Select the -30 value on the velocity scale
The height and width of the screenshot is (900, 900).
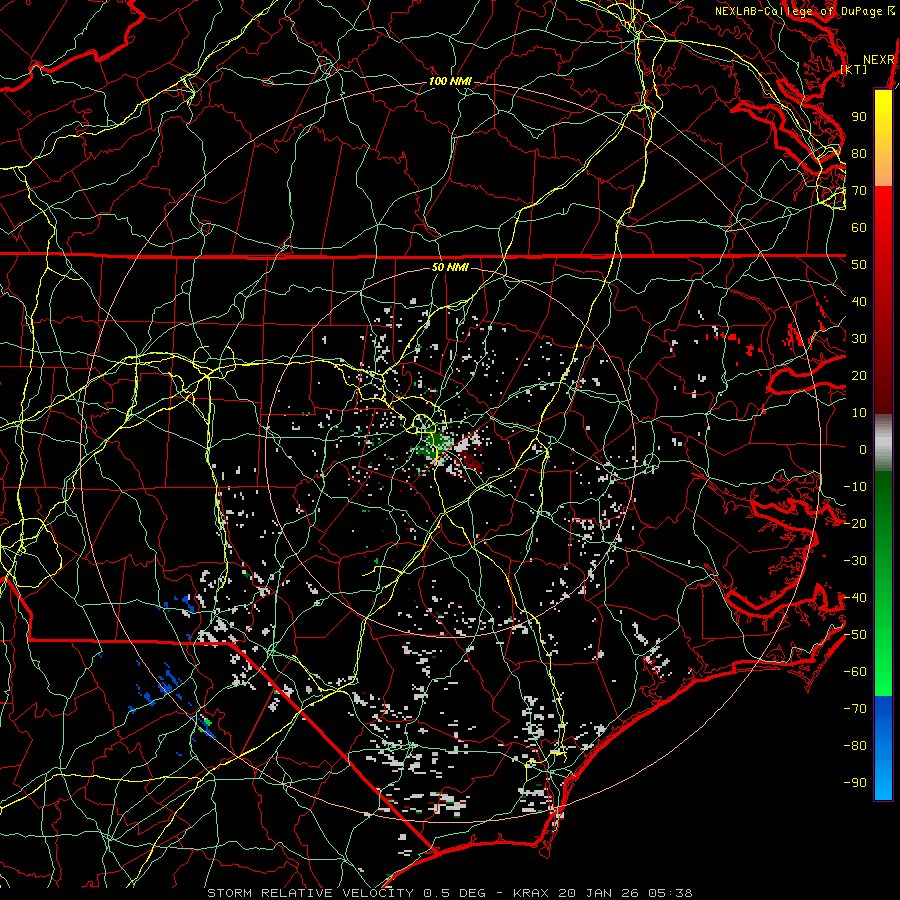(855, 561)
